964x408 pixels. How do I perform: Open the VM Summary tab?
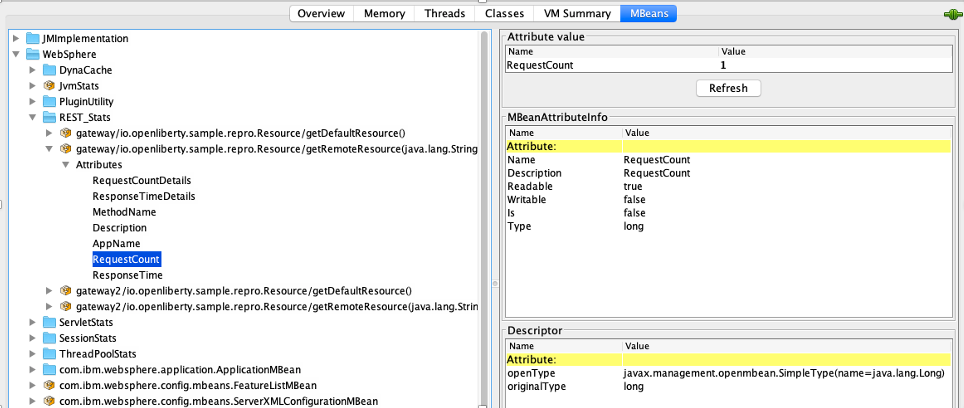[575, 14]
